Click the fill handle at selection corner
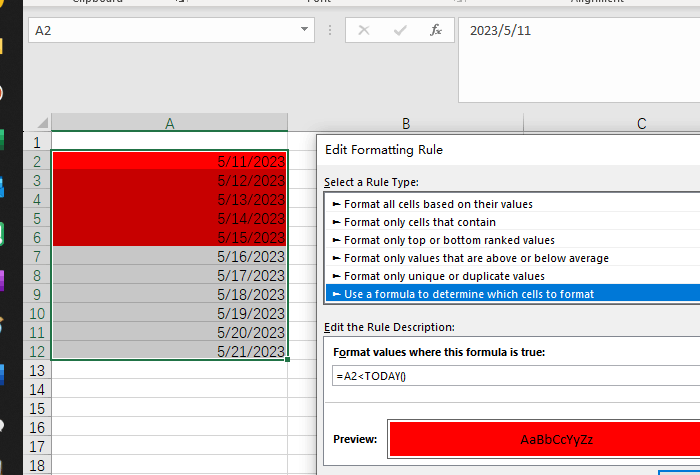Screen dimensions: 700x475 click(x=288, y=359)
